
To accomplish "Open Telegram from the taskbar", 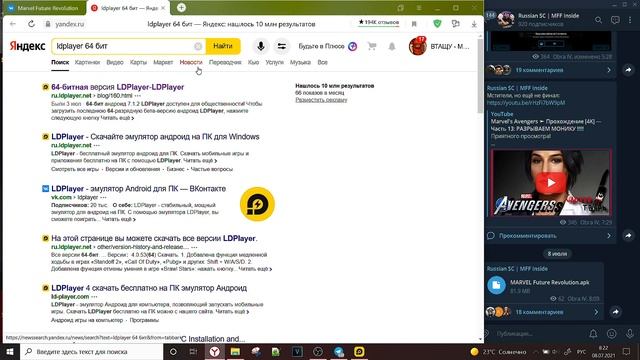I will [x=339, y=351].
